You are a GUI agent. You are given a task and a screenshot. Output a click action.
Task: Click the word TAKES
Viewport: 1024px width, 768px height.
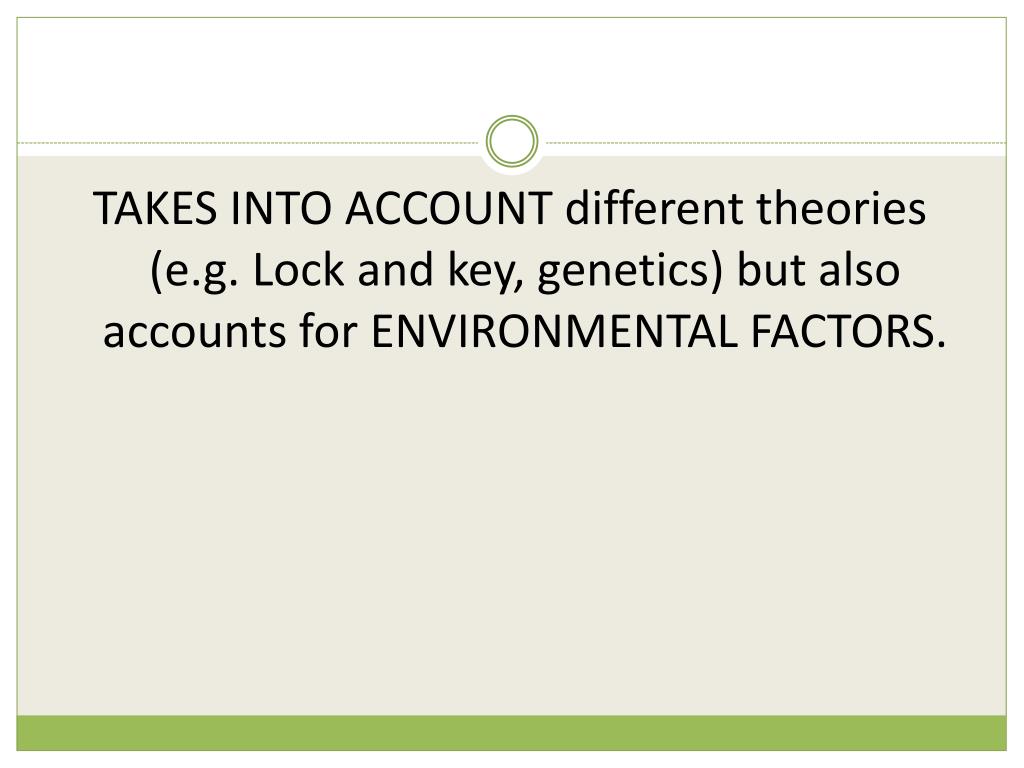tap(155, 208)
